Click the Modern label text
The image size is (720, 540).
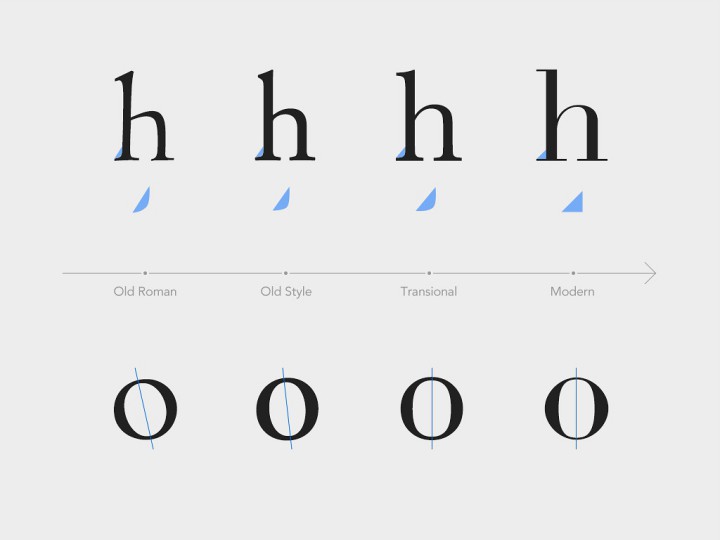coord(572,292)
